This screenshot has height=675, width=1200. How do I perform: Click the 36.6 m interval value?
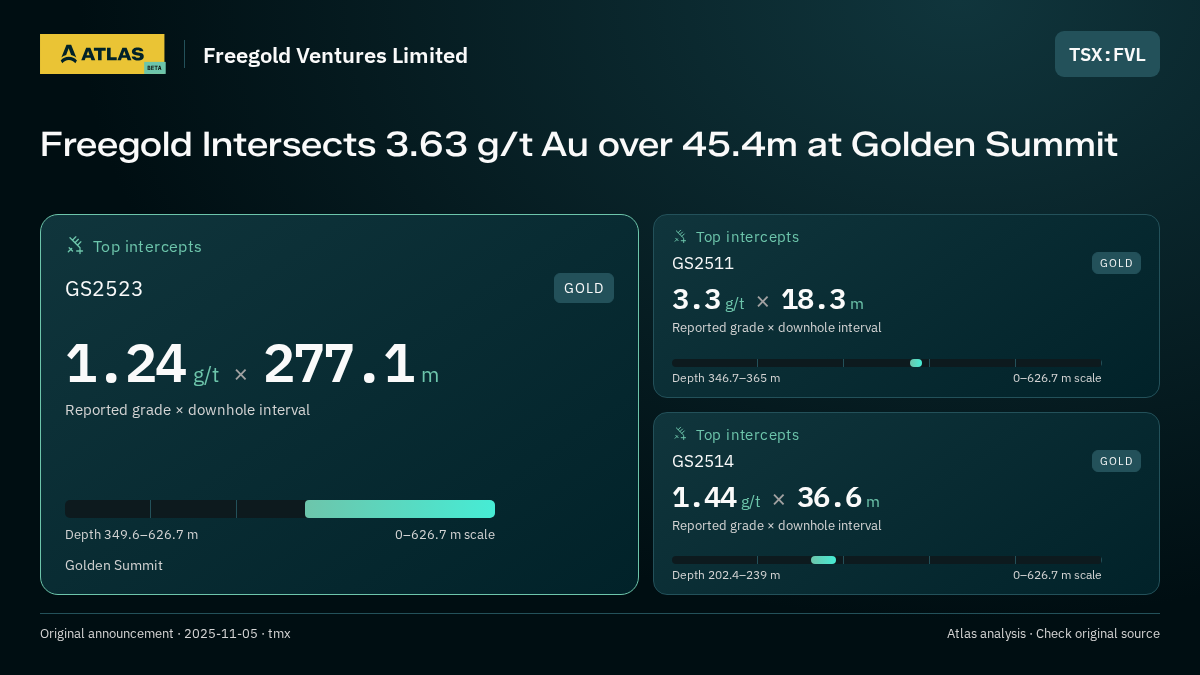click(x=838, y=498)
